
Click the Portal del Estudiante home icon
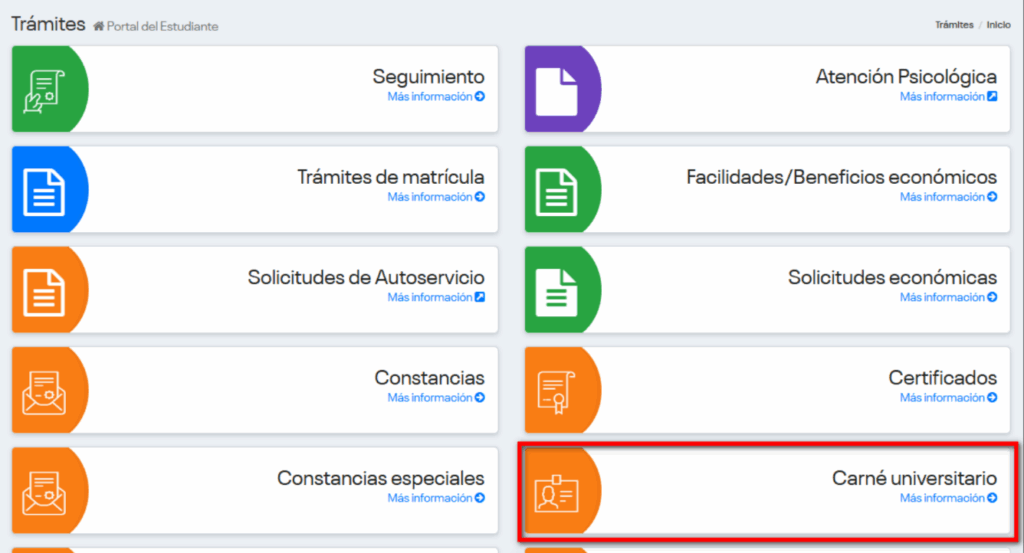click(98, 26)
